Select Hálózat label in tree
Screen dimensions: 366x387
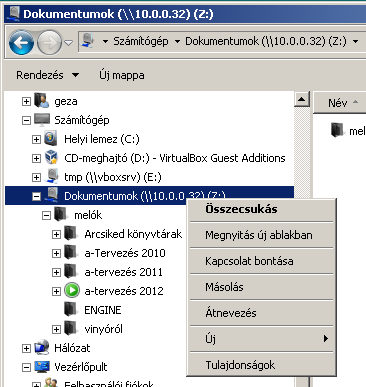[x=72, y=348]
